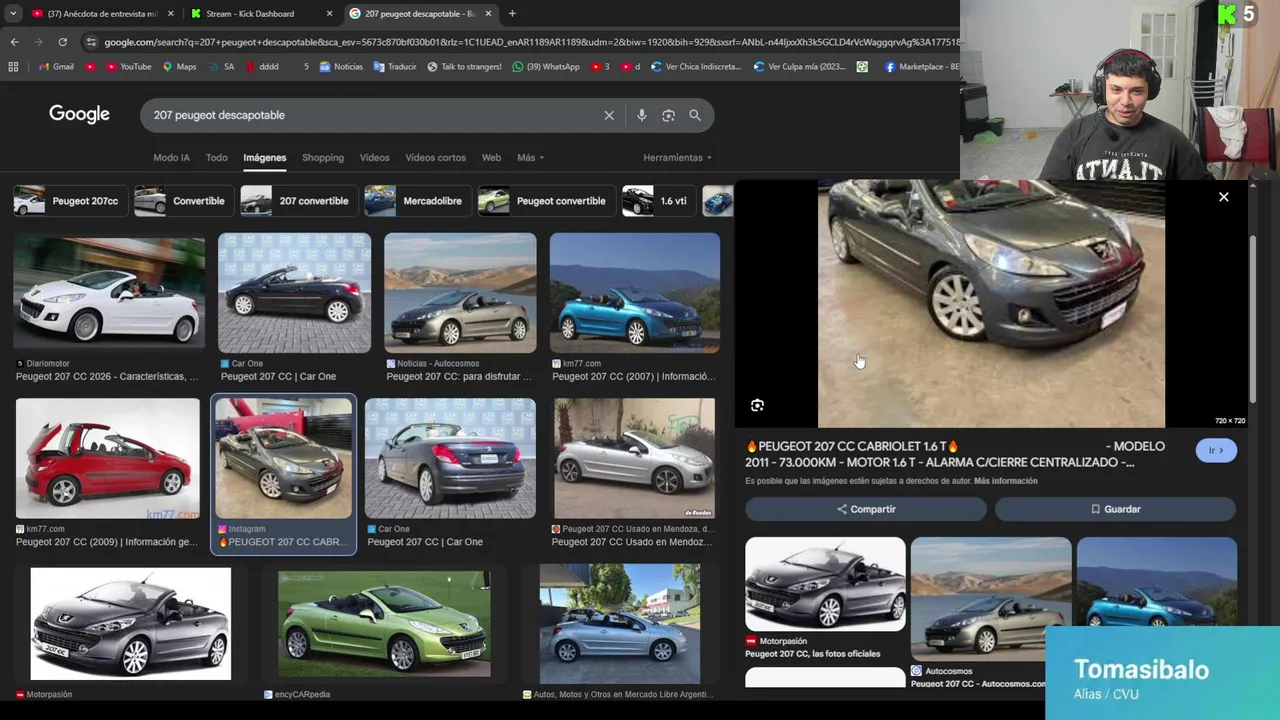Close the Stream - Kick Dashboard tab
Viewport: 1280px width, 720px height.
(329, 14)
